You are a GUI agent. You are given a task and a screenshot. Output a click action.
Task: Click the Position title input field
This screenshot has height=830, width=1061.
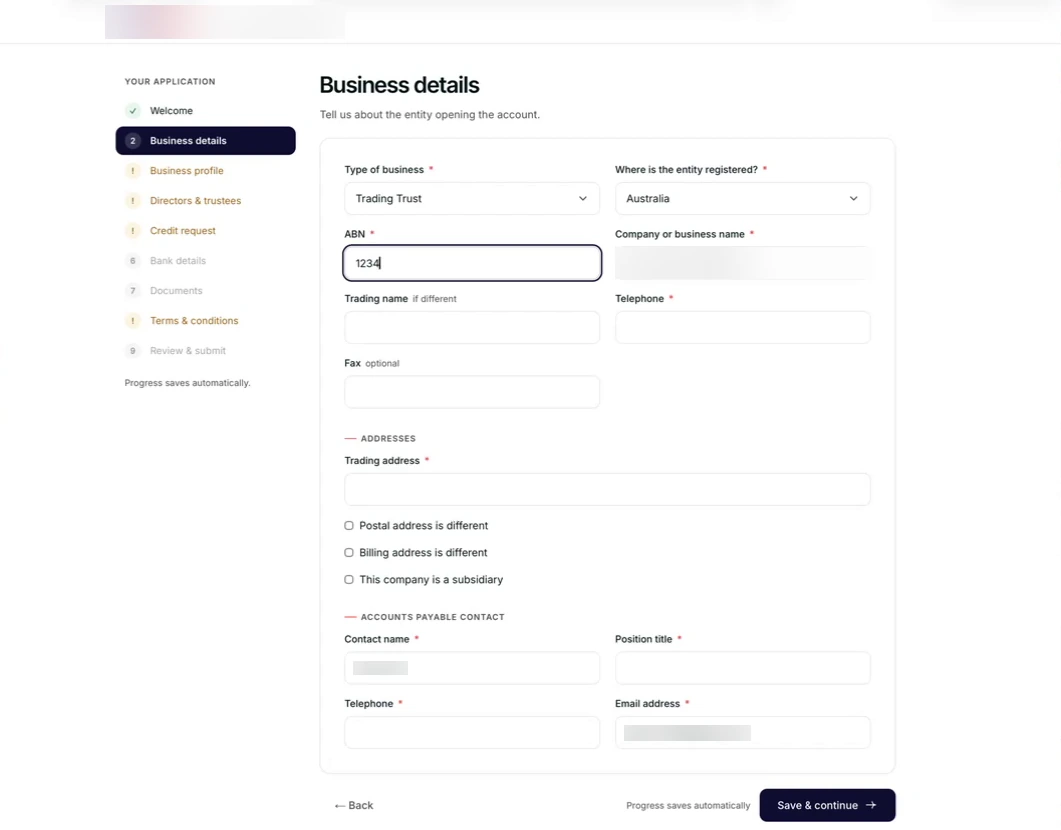742,668
